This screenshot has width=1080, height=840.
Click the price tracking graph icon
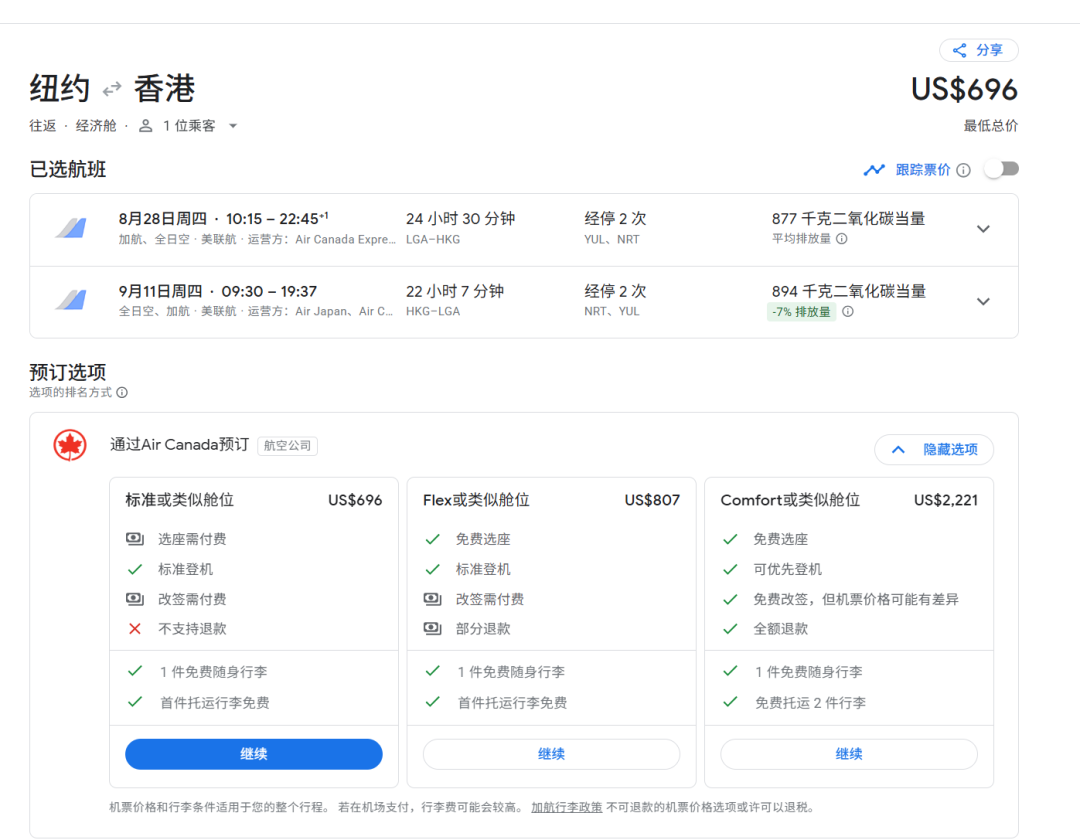pyautogui.click(x=874, y=170)
